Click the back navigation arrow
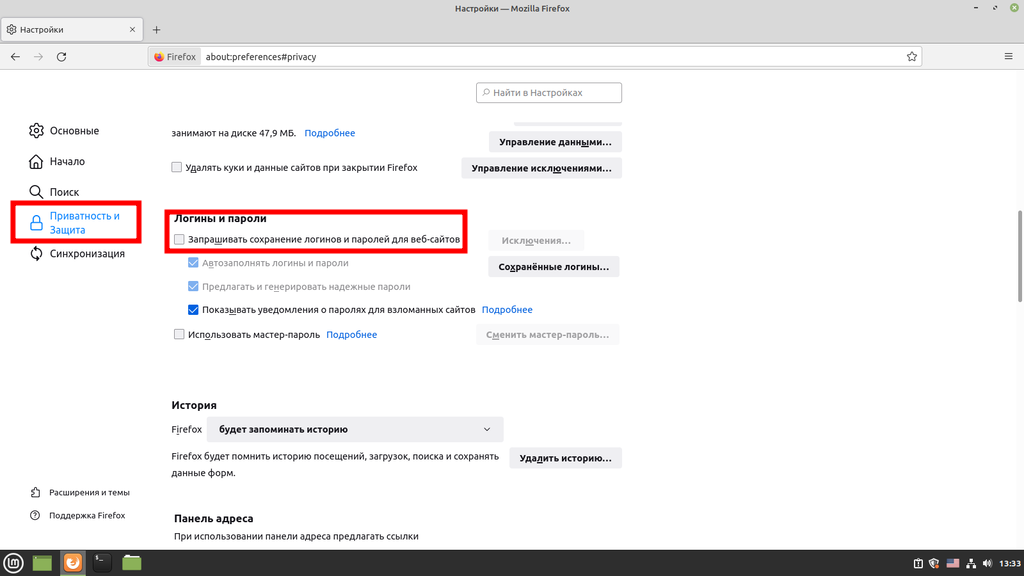This screenshot has width=1024, height=576. pos(15,57)
